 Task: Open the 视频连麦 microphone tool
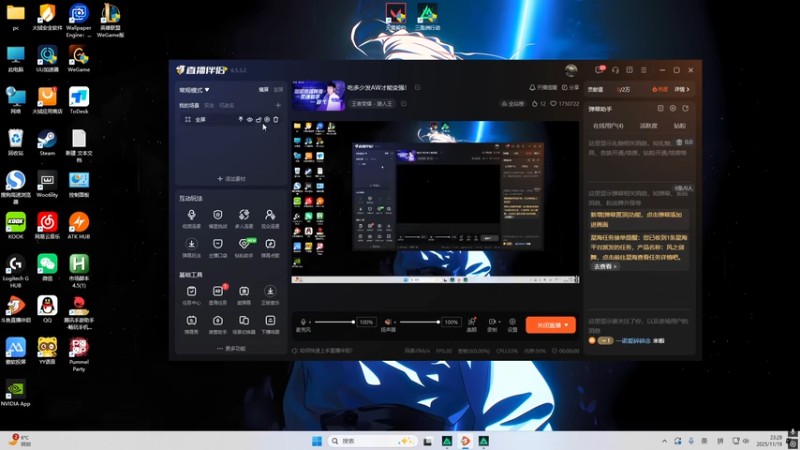tap(191, 215)
